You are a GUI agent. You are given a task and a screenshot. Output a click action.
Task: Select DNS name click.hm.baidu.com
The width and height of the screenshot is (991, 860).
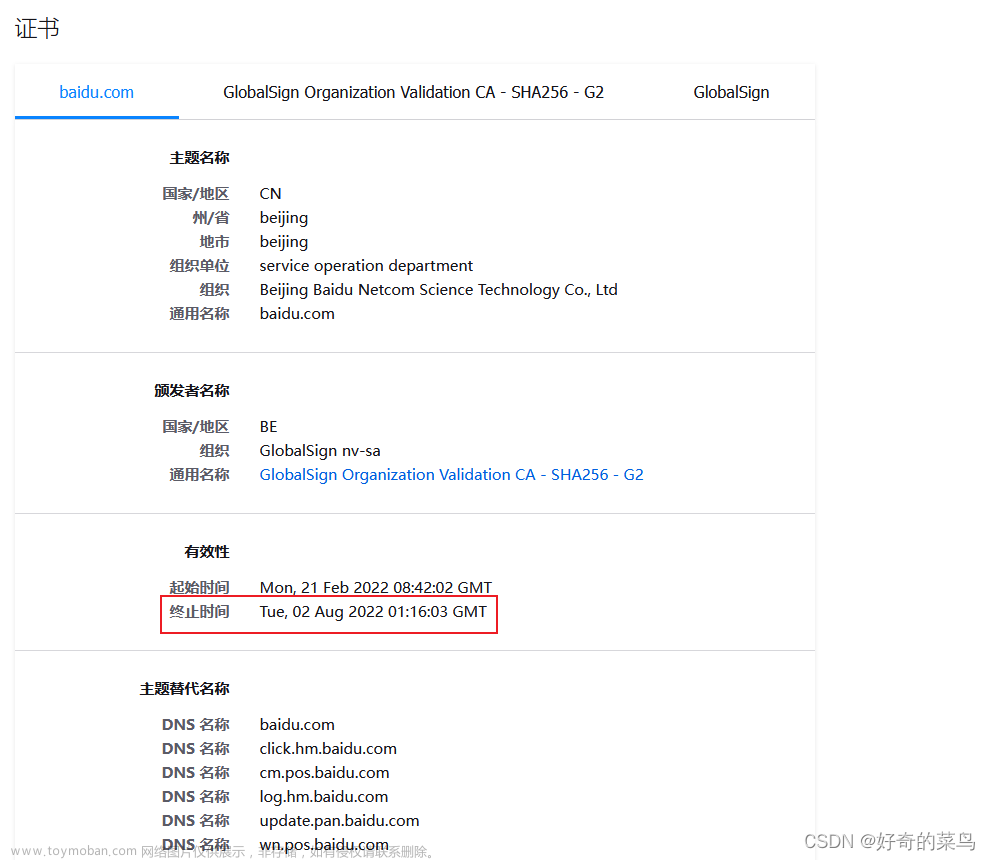[x=328, y=749]
